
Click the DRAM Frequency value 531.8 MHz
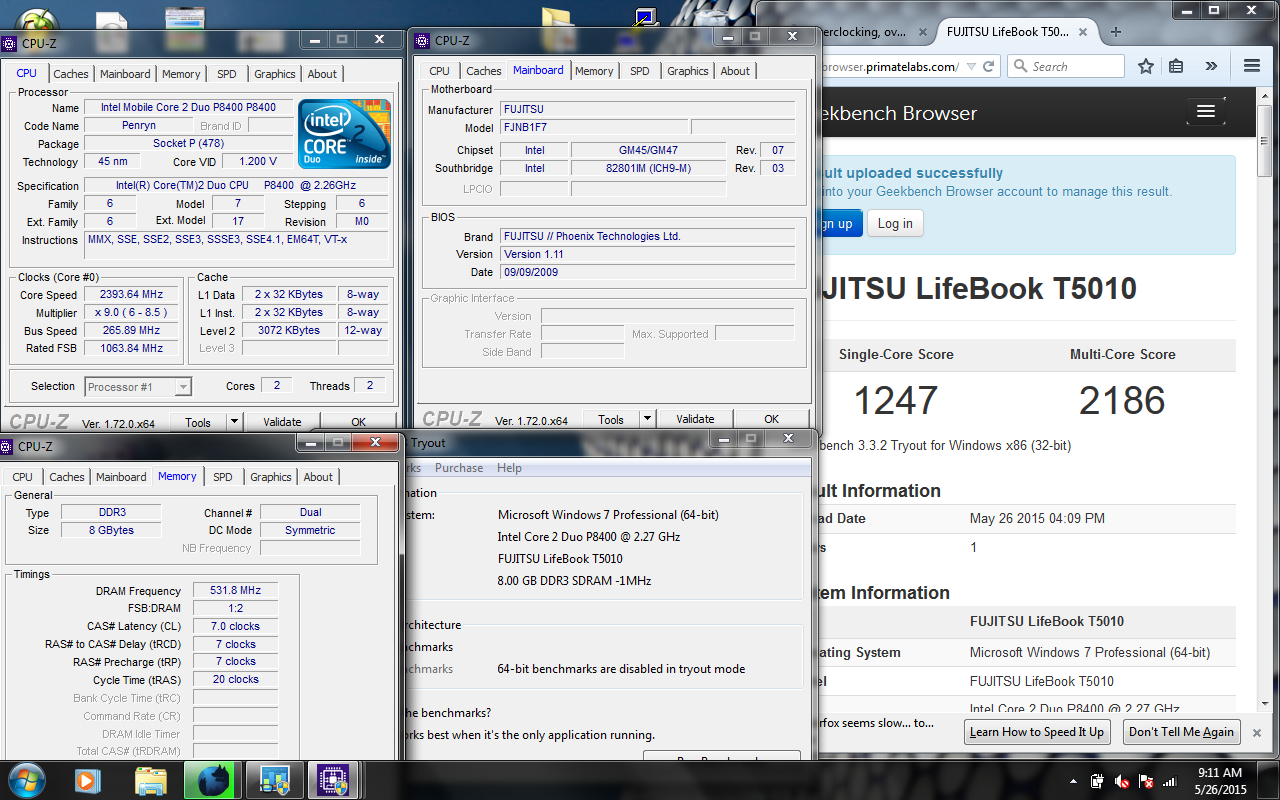click(x=235, y=591)
